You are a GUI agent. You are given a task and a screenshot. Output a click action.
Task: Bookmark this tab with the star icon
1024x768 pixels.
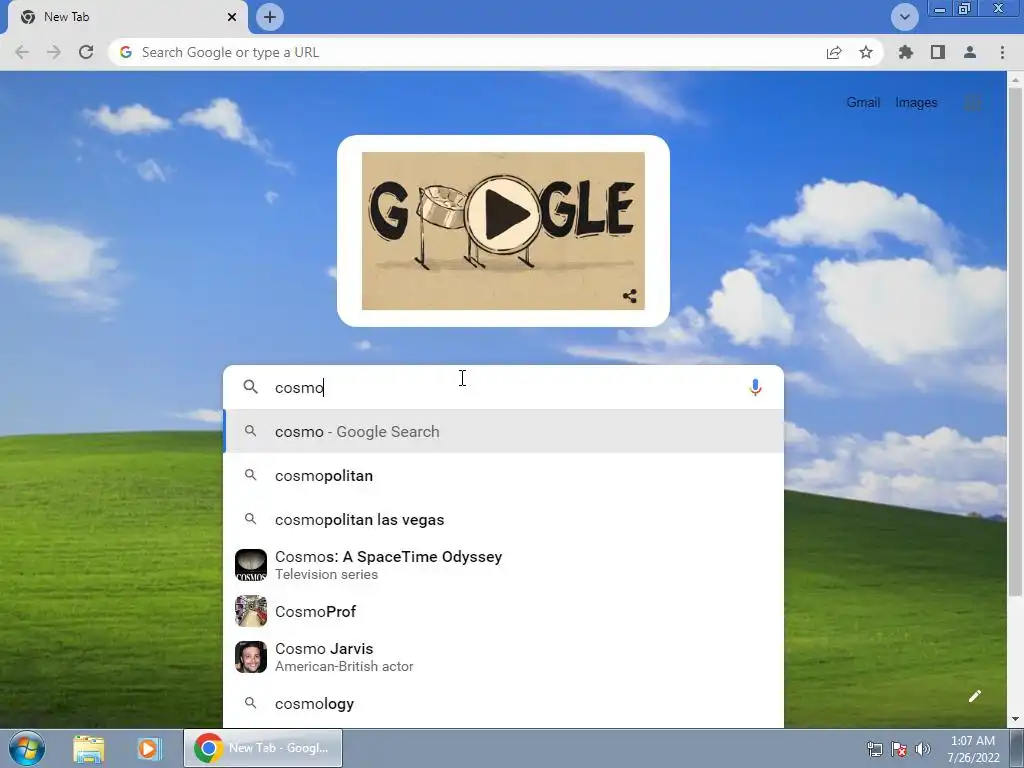pyautogui.click(x=866, y=52)
